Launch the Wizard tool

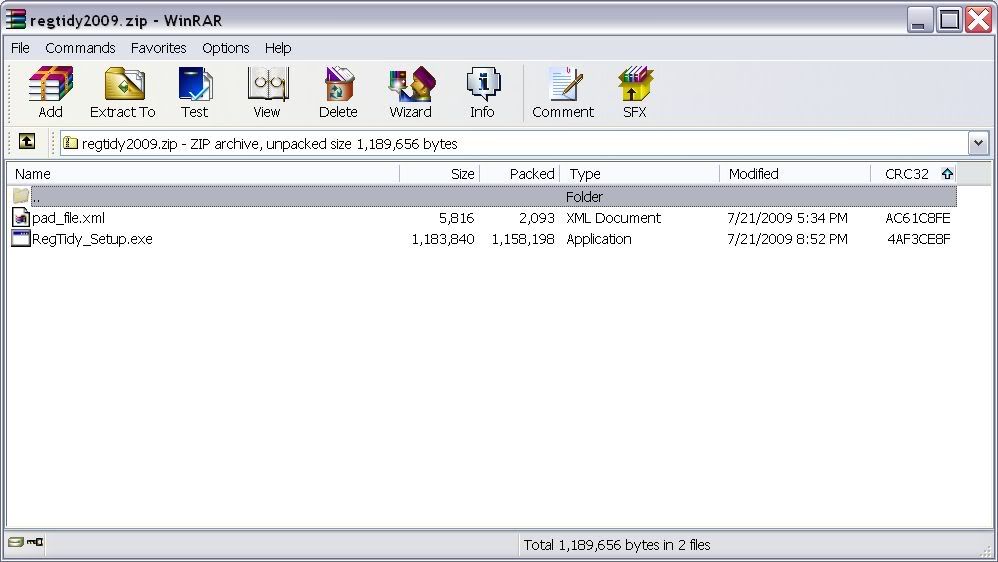click(411, 92)
